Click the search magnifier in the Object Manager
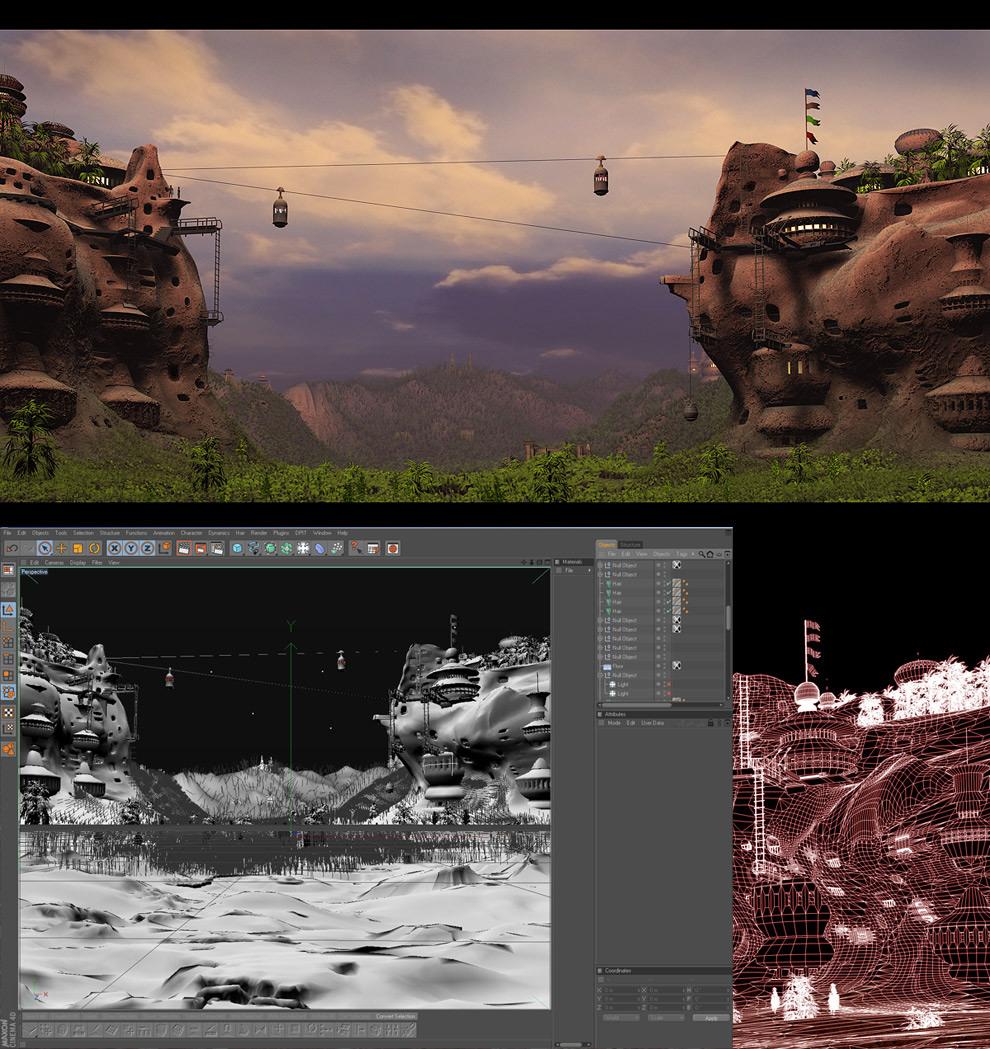The height and width of the screenshot is (1049, 990). point(702,554)
